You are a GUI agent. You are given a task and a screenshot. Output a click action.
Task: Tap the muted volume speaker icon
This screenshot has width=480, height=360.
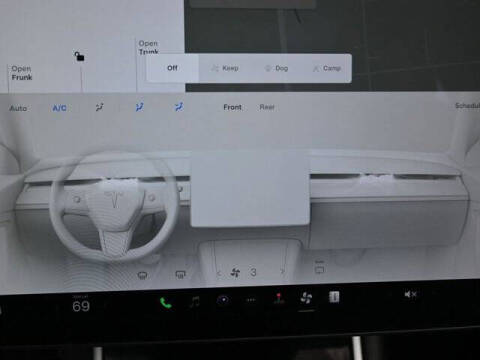point(410,294)
